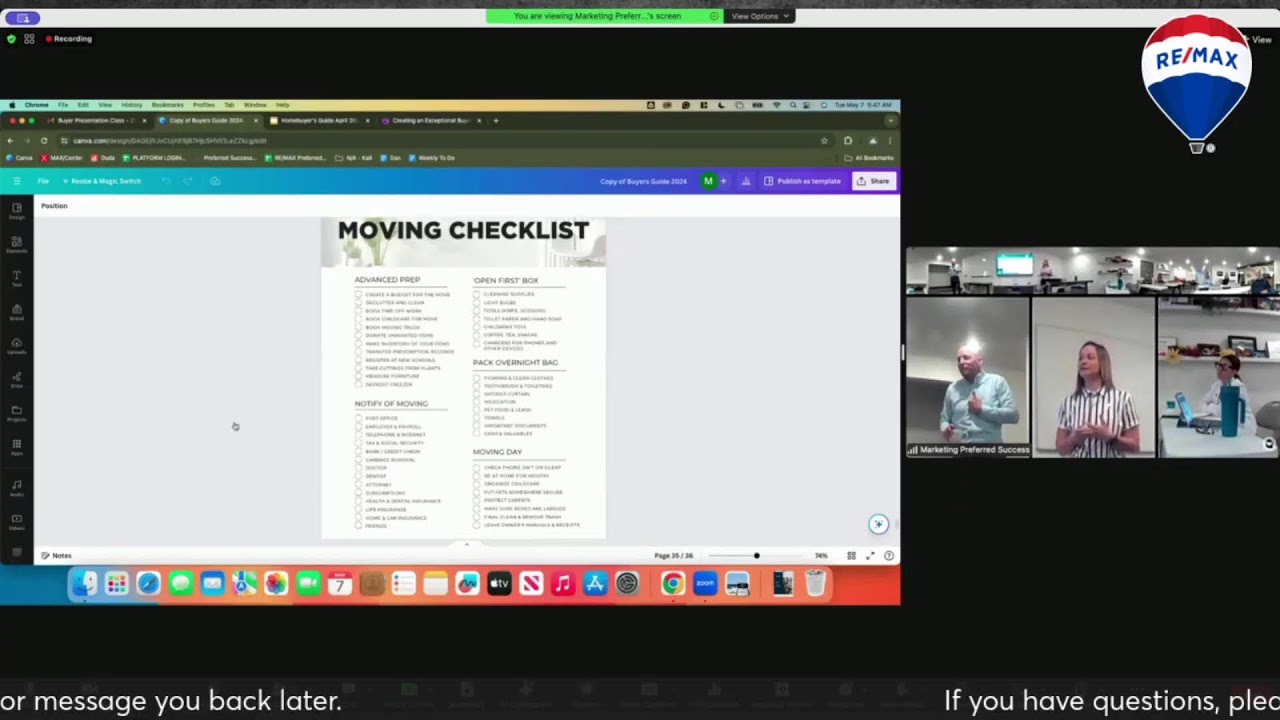
Task: Open the Uploads panel in Canva sidebar
Action: pos(16,346)
